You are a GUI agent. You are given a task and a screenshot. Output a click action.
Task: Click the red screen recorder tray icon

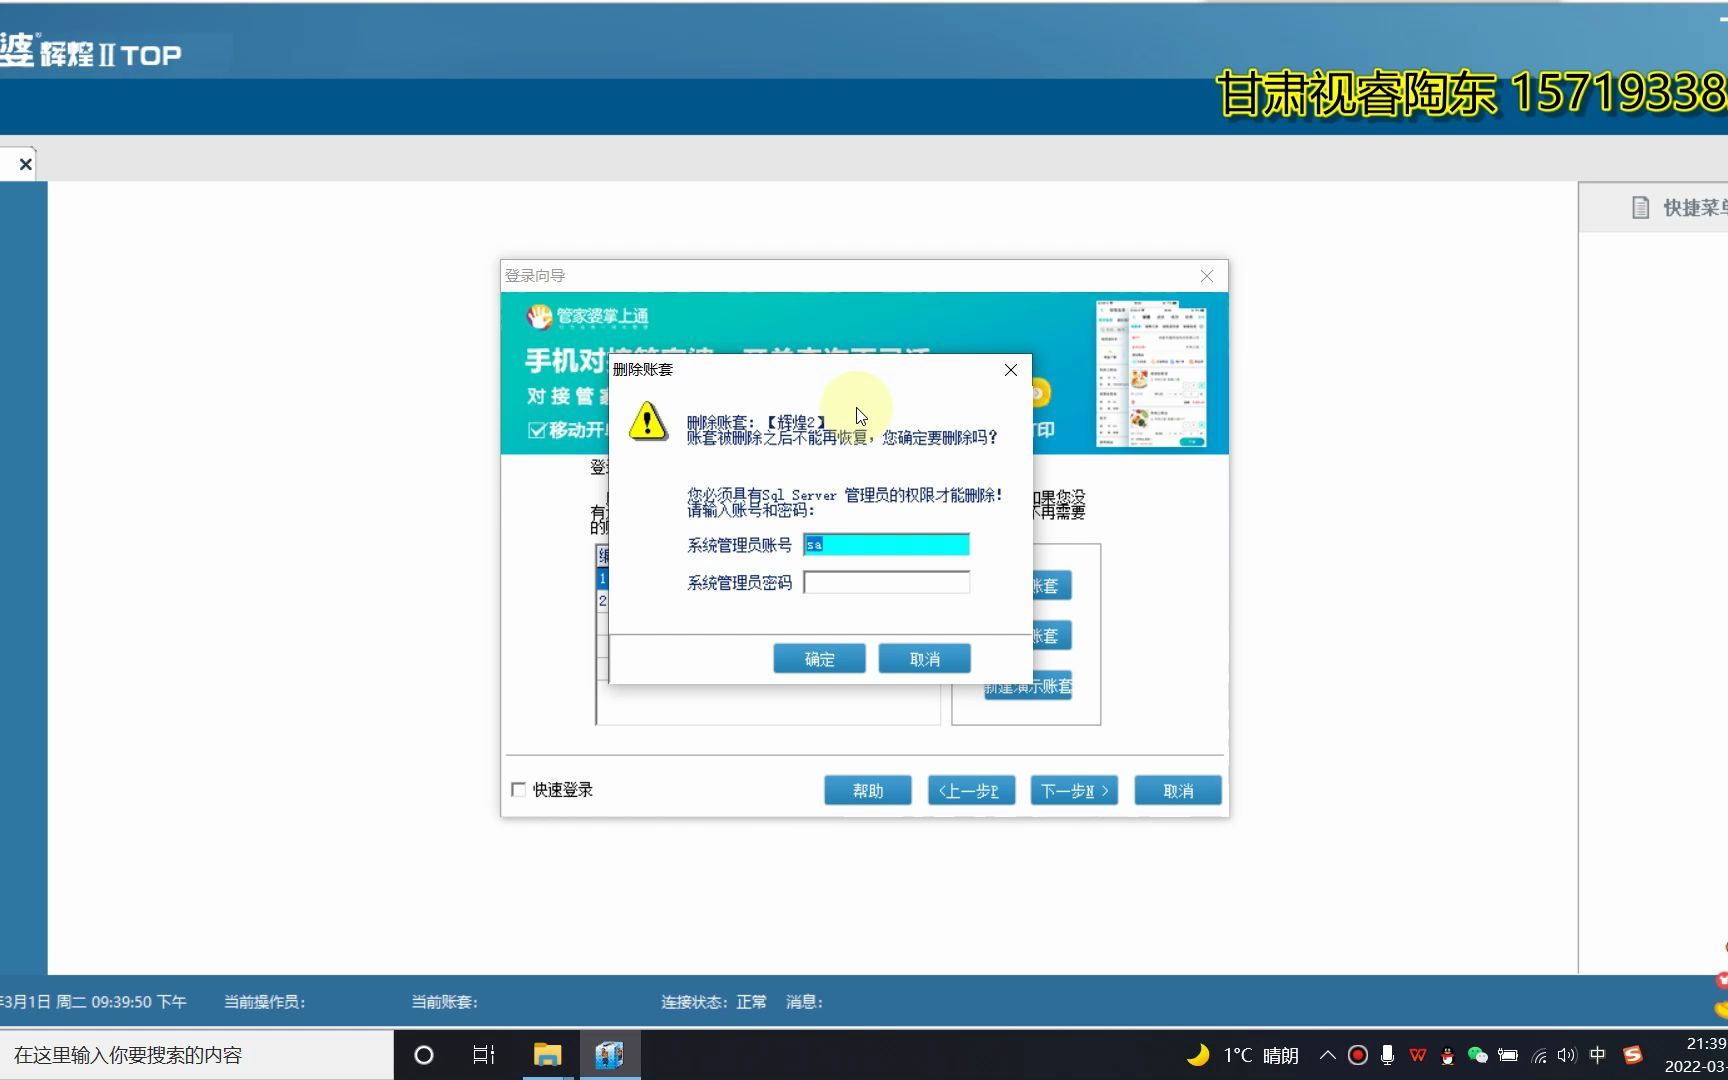1358,1055
